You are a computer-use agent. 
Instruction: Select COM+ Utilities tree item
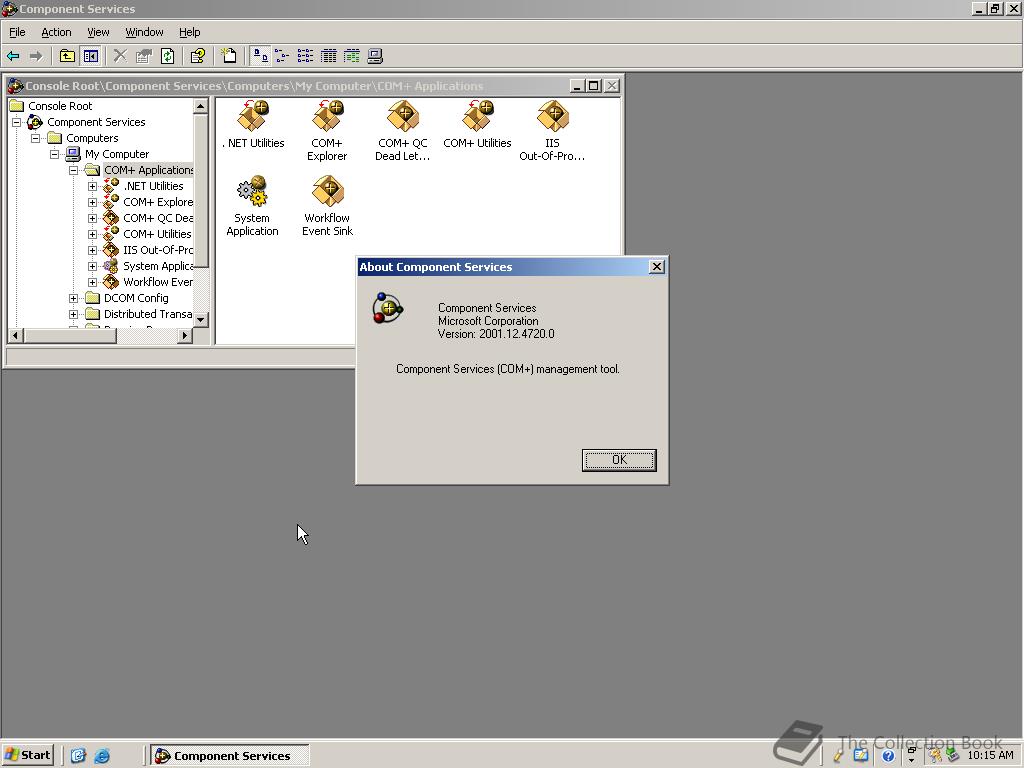pyautogui.click(x=157, y=234)
